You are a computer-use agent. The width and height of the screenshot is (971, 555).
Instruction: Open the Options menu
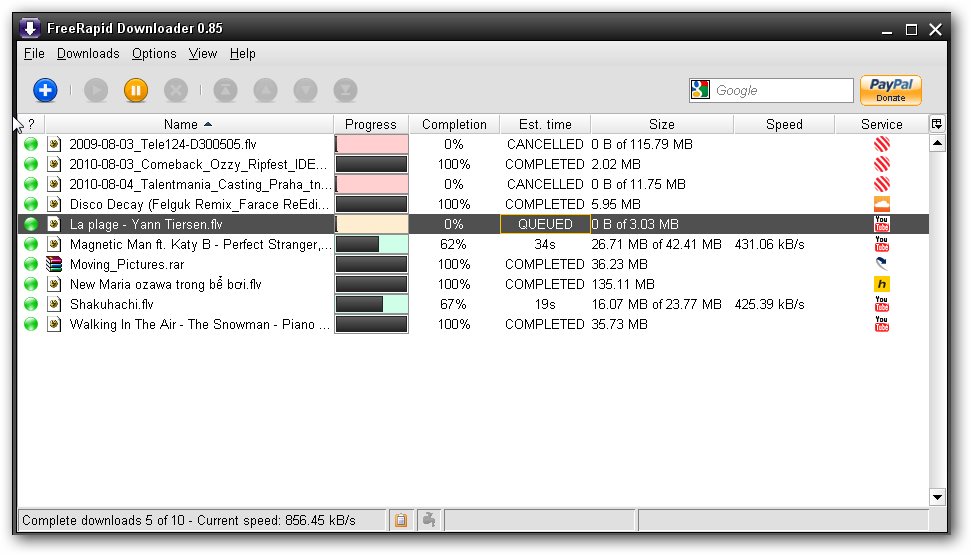[x=154, y=54]
